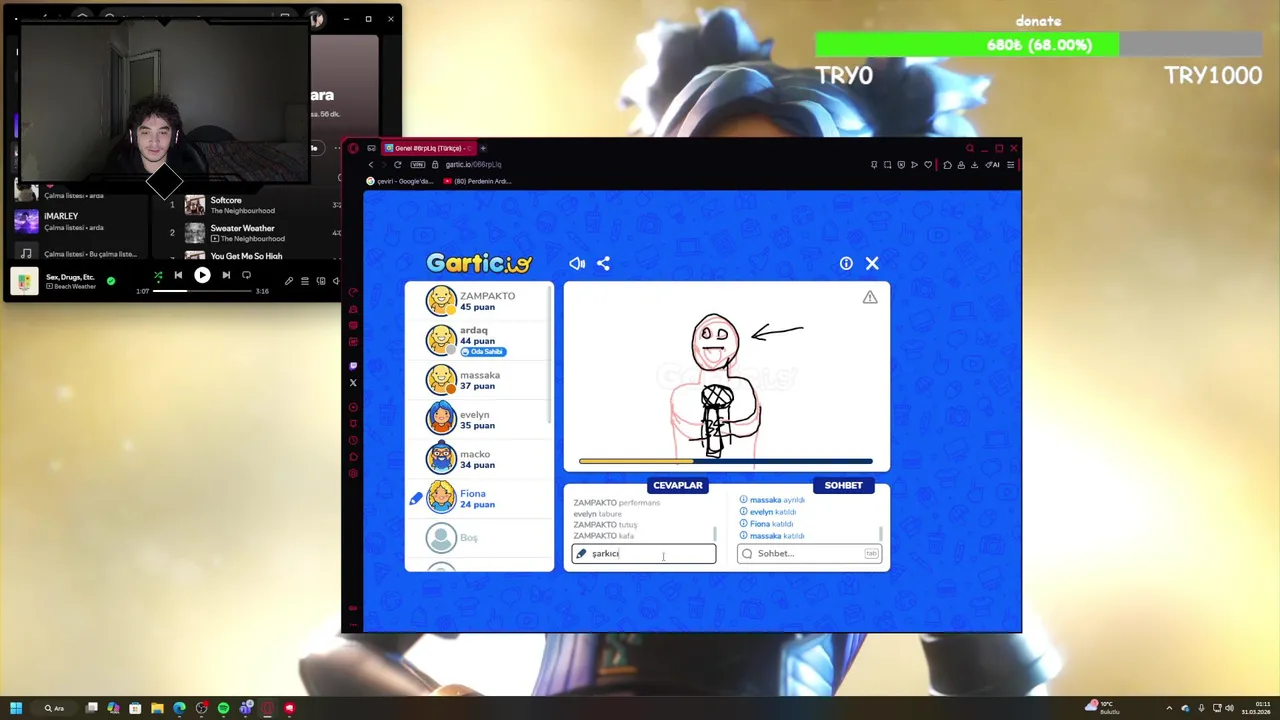Toggle repeat in Spotify

[247, 275]
